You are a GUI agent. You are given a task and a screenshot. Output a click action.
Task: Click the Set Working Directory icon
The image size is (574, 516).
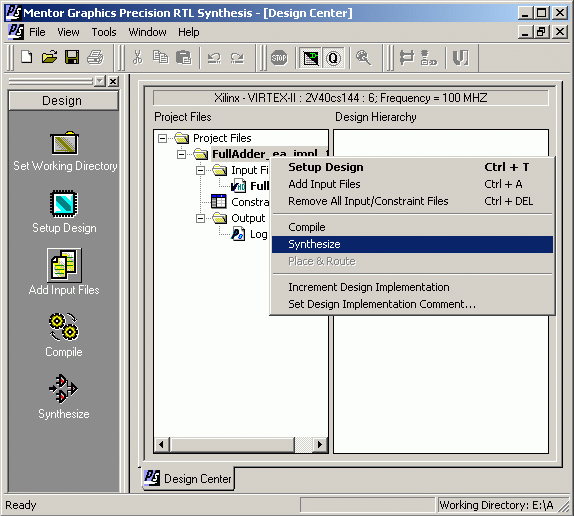point(64,143)
